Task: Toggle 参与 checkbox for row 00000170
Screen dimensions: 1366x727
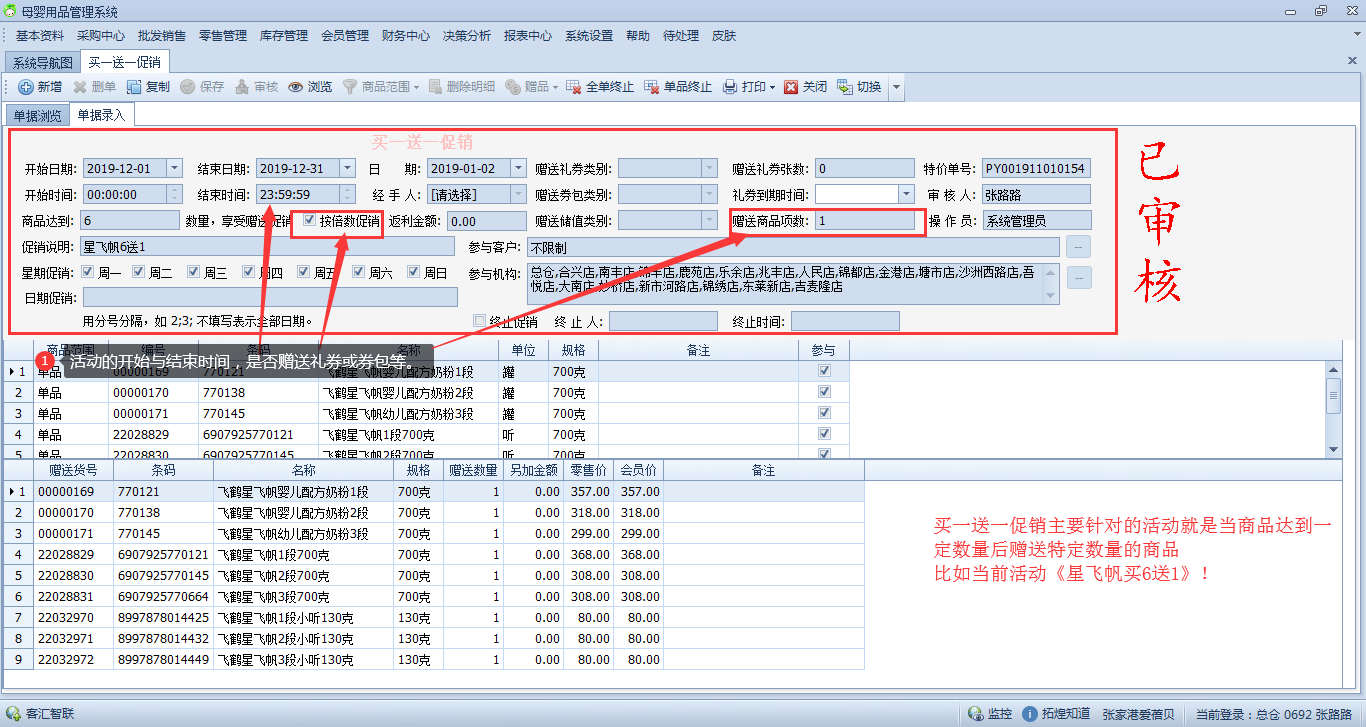Action: coord(824,392)
